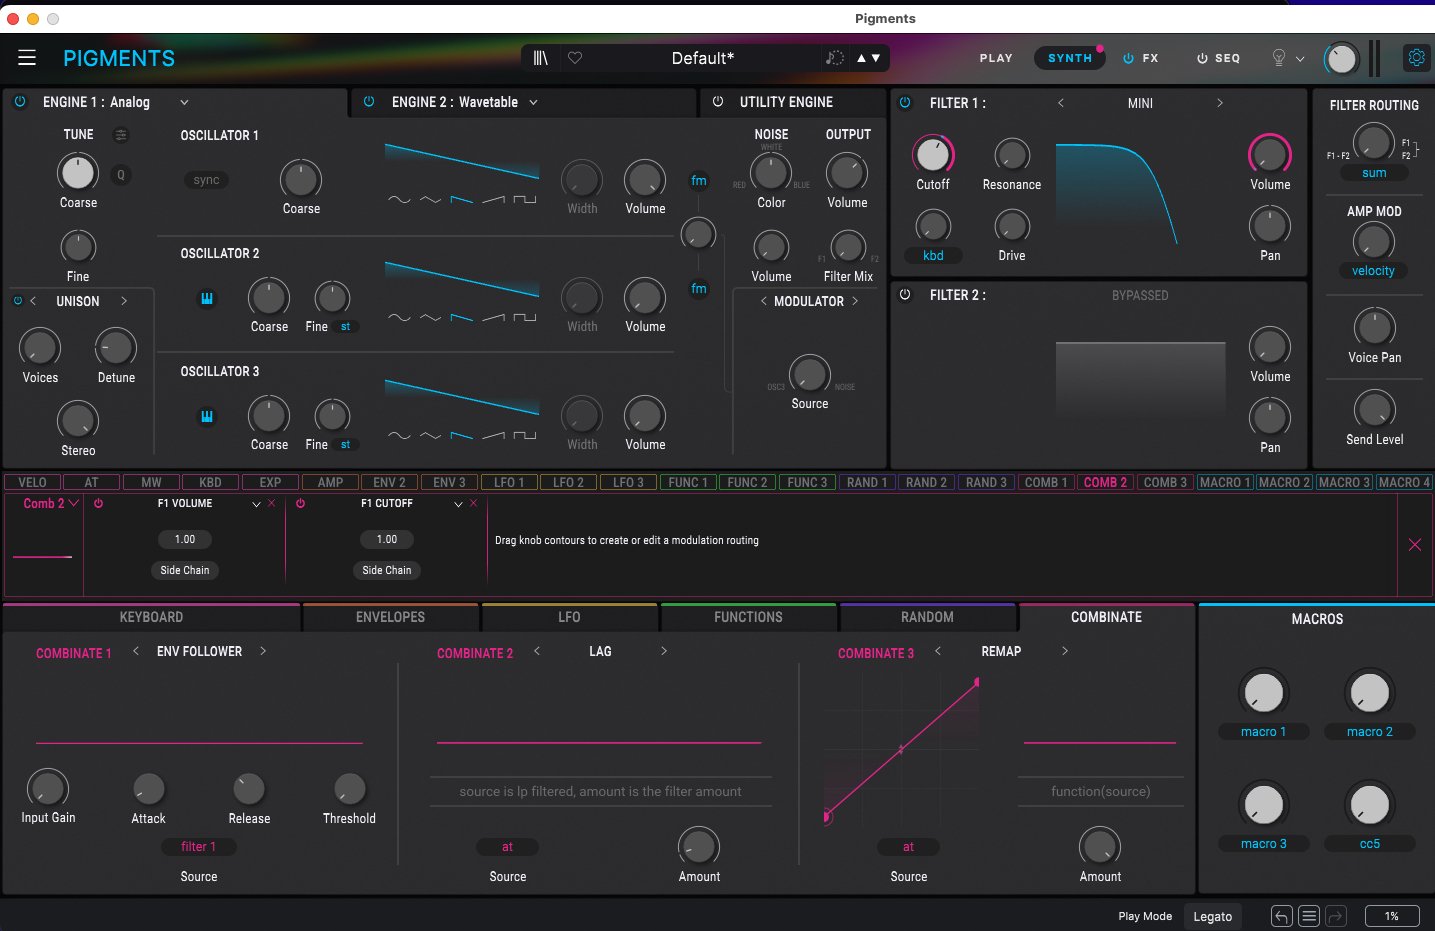
Task: Click the sum button in Filter Routing
Action: point(1372,172)
